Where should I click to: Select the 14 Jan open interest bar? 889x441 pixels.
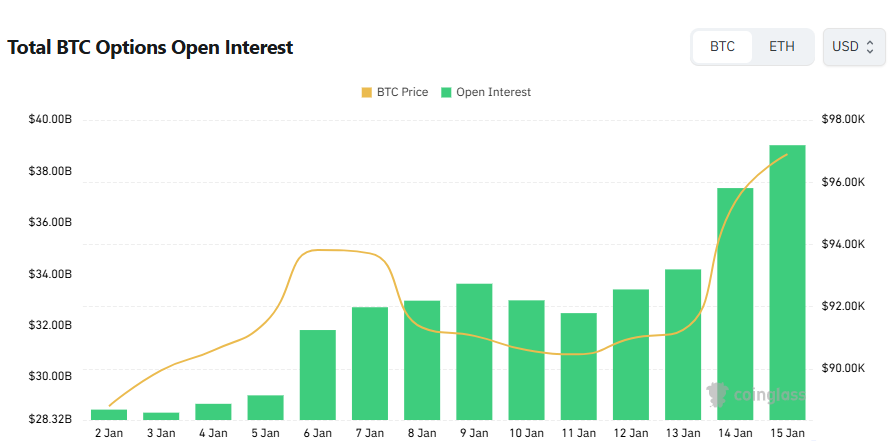[735, 303]
